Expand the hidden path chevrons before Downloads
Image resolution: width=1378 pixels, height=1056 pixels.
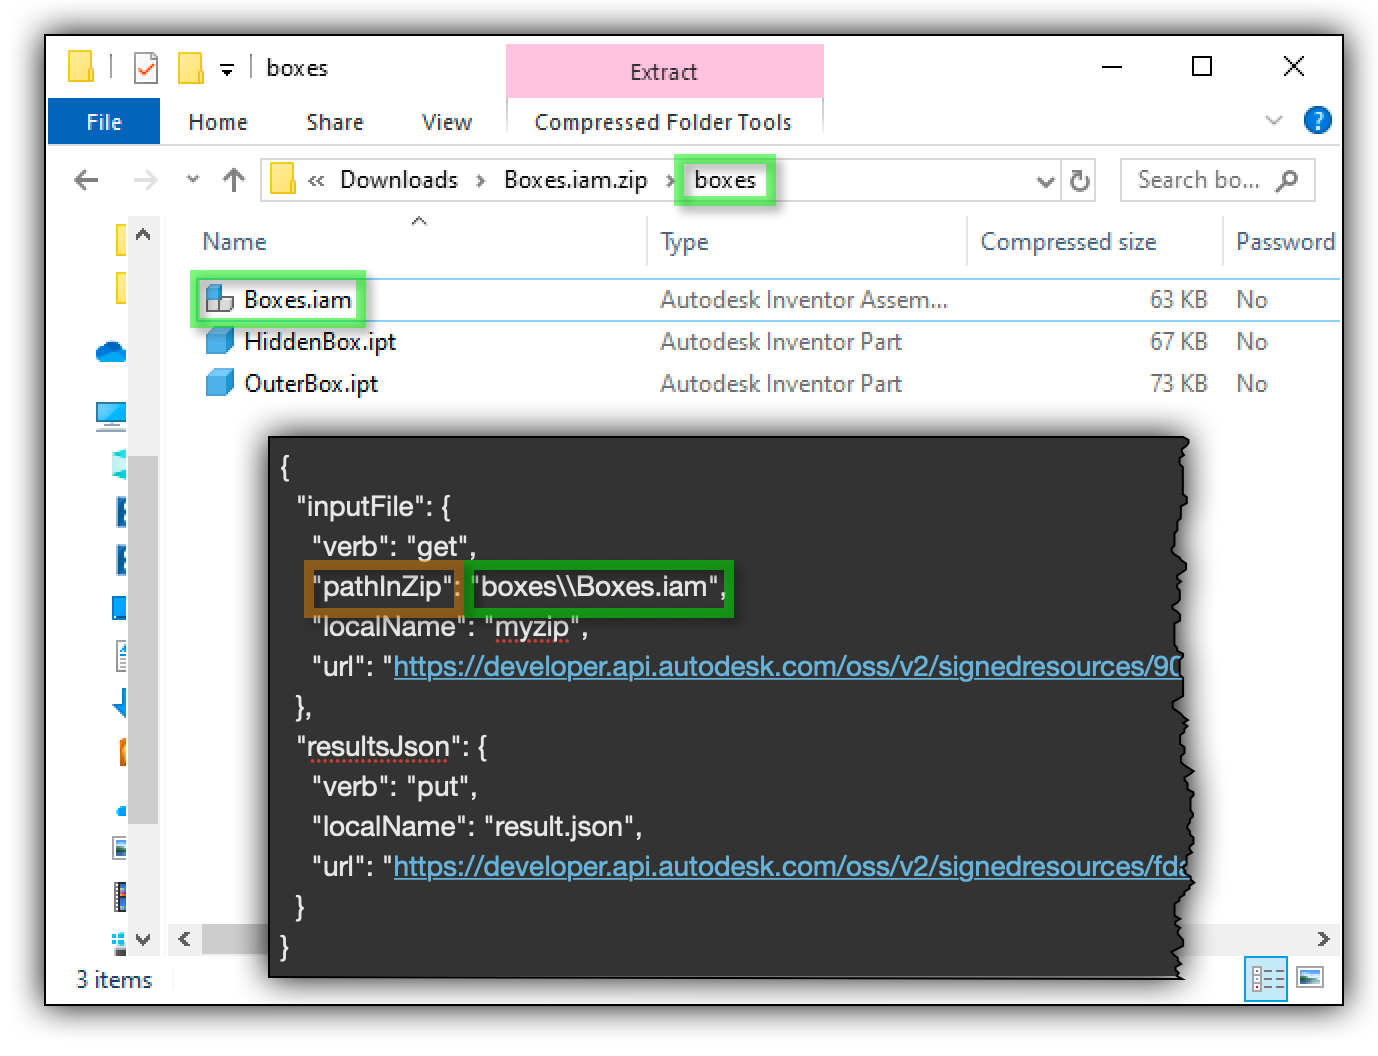coord(316,181)
